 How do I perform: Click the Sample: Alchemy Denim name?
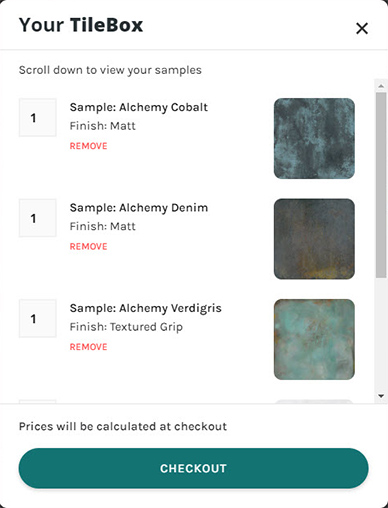coord(139,208)
